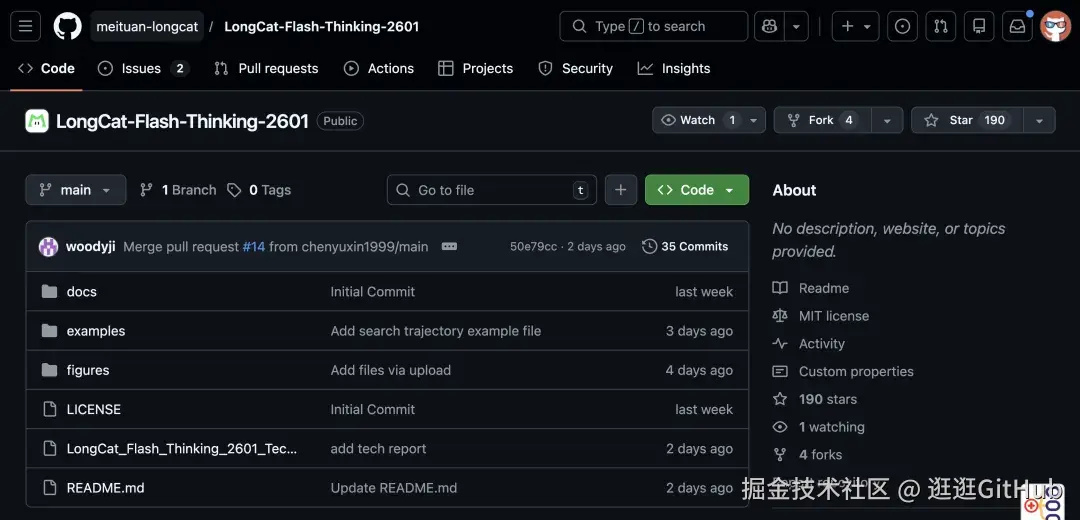Expand the Copilot dropdown arrow
The width and height of the screenshot is (1080, 520).
coord(796,26)
